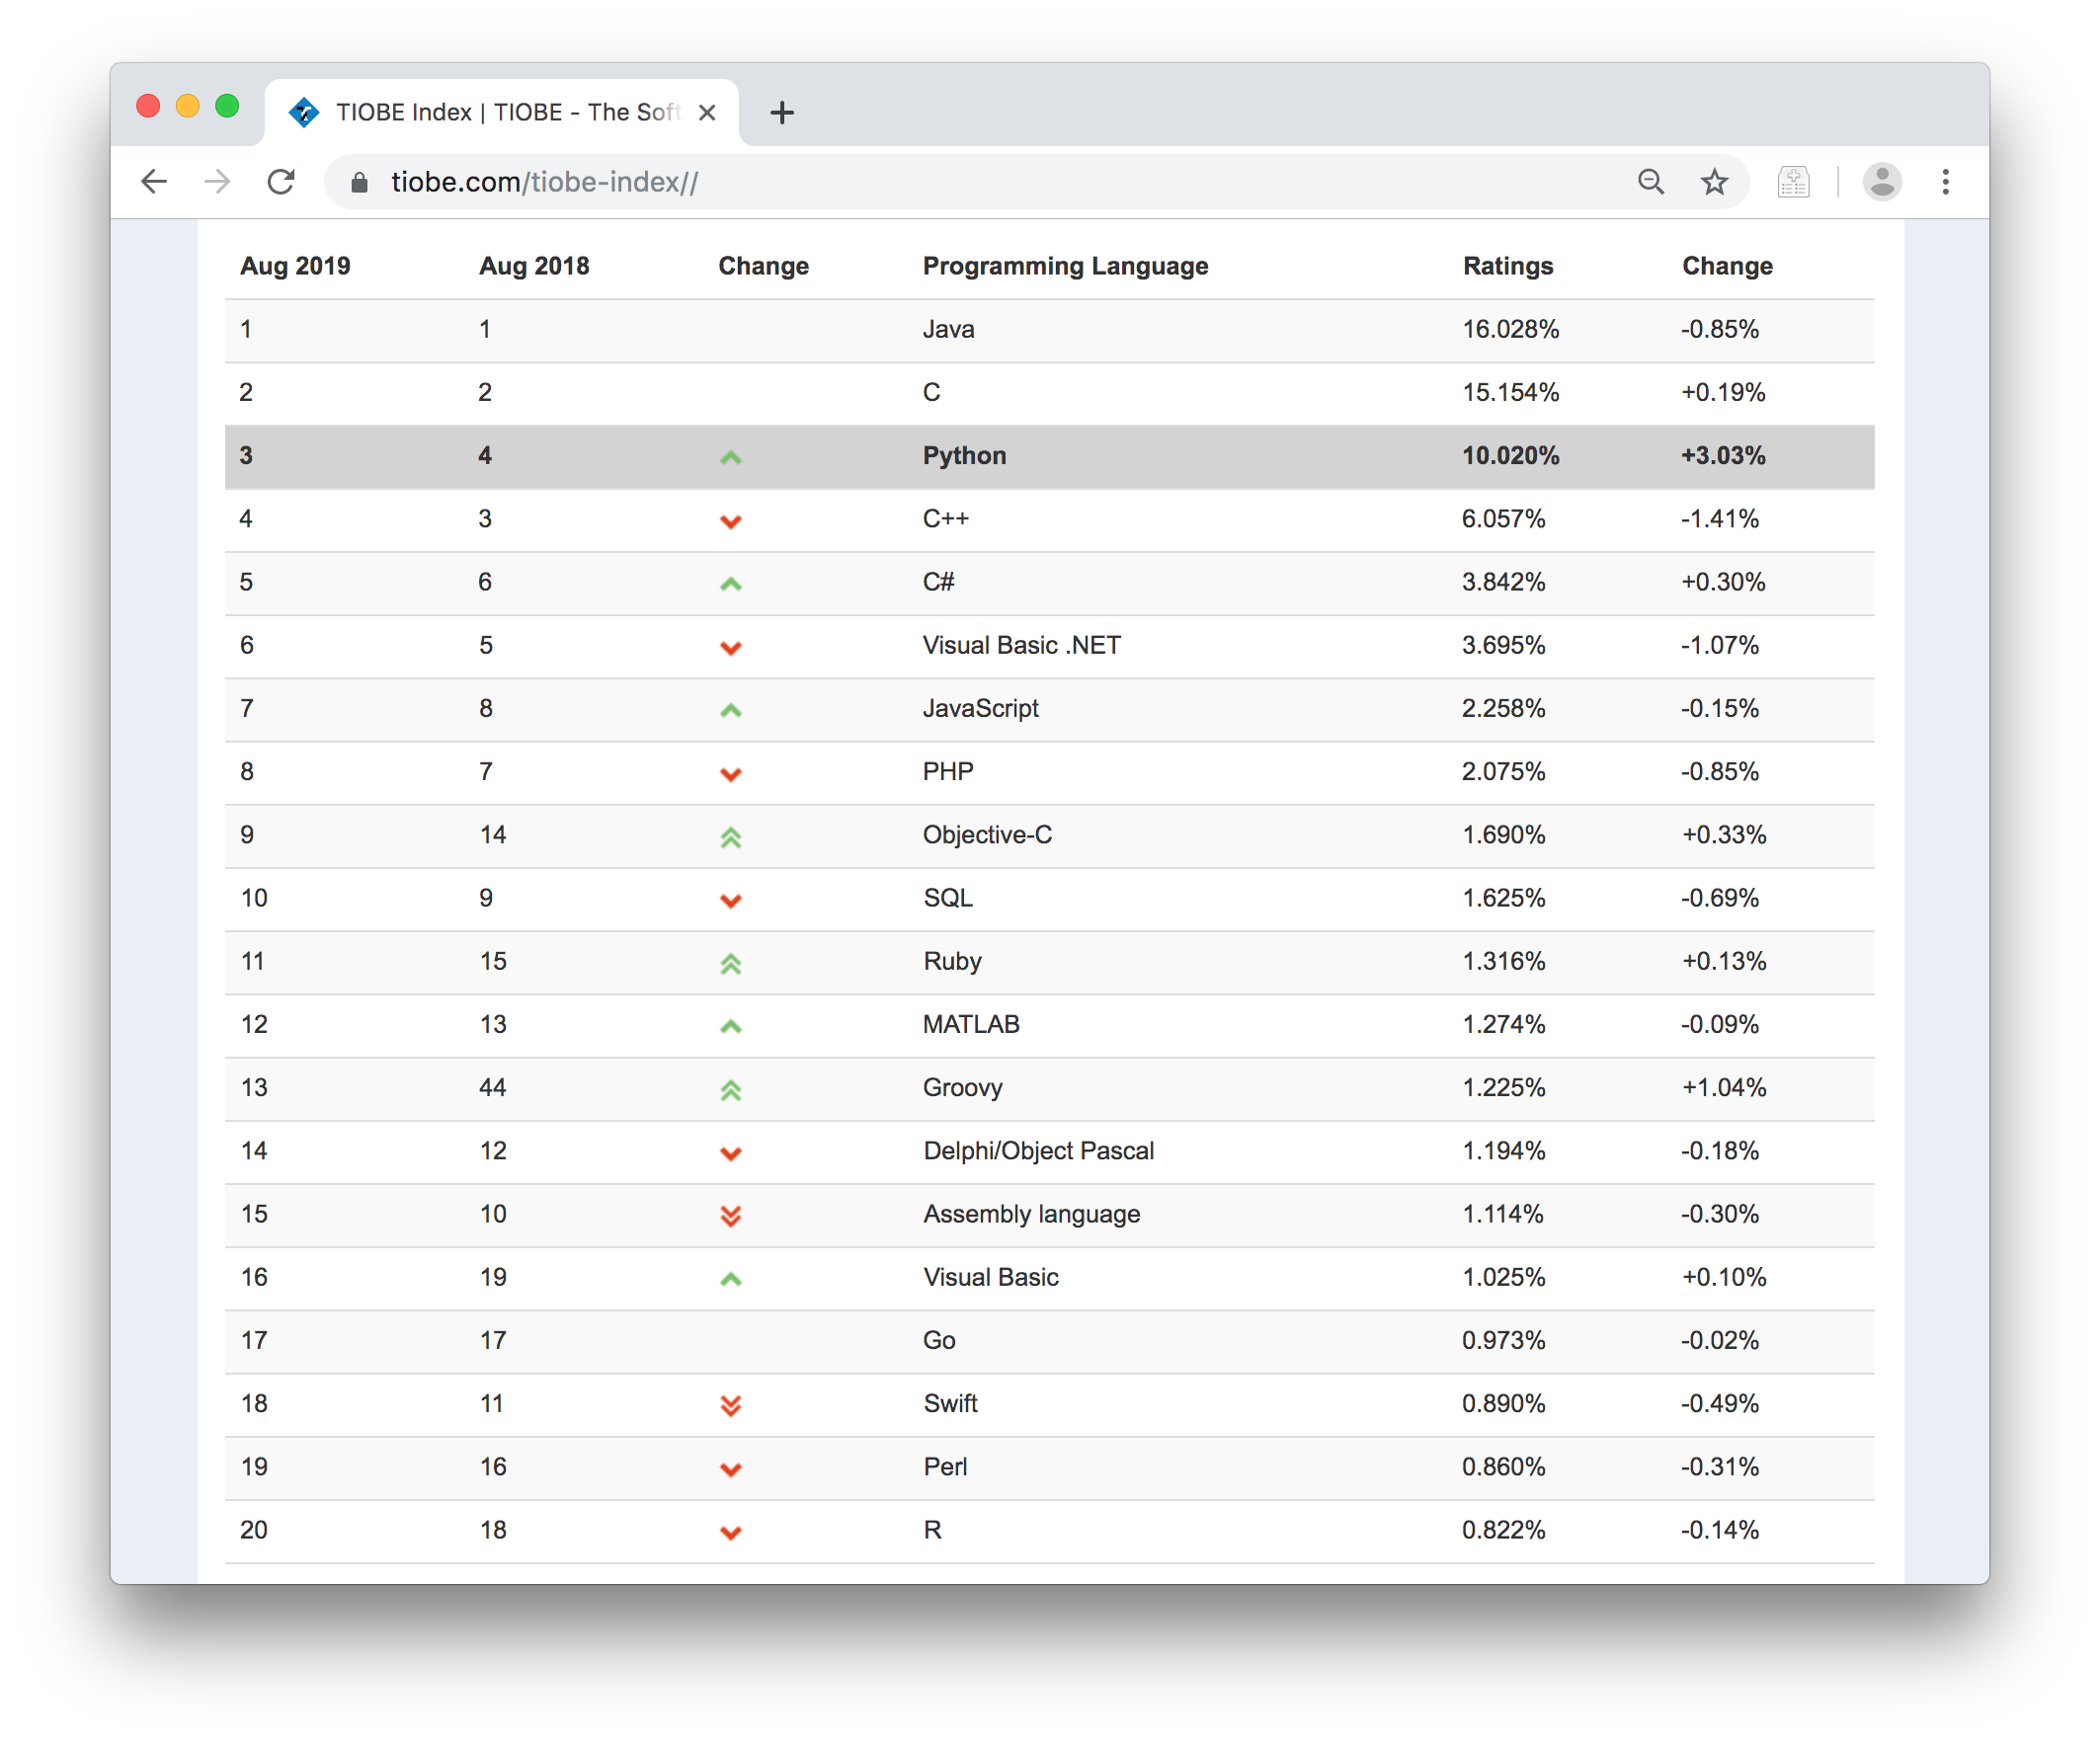Image resolution: width=2100 pixels, height=1742 pixels.
Task: Click Groovy's change value +1.04%
Action: coord(1723,1087)
